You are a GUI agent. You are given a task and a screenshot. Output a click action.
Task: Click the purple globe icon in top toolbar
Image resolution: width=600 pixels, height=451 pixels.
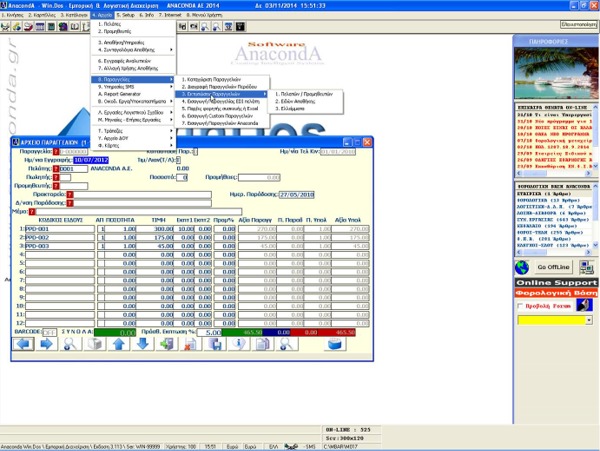pyautogui.click(x=63, y=27)
